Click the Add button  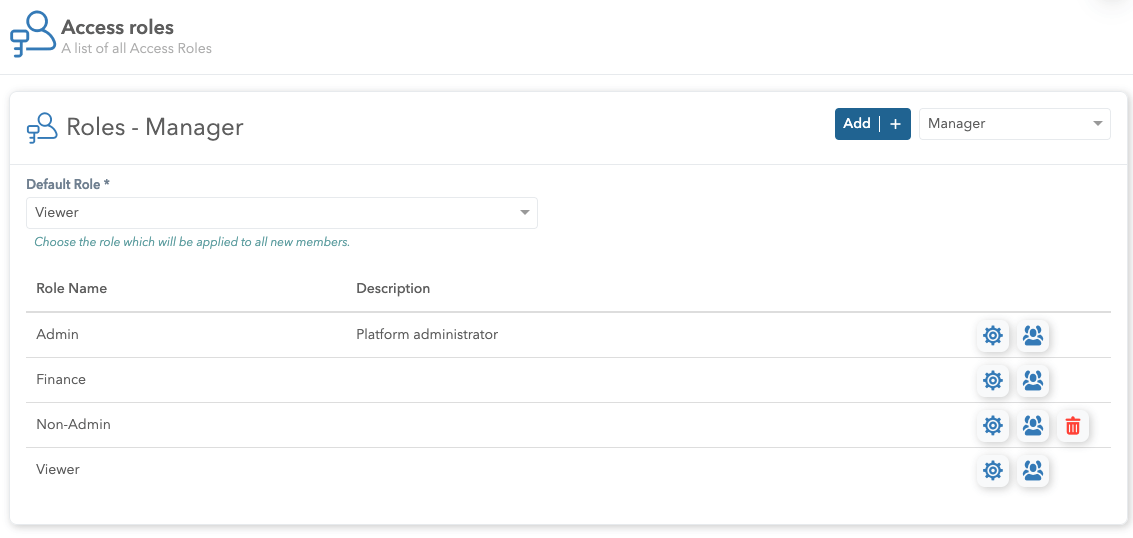pyautogui.click(x=857, y=124)
